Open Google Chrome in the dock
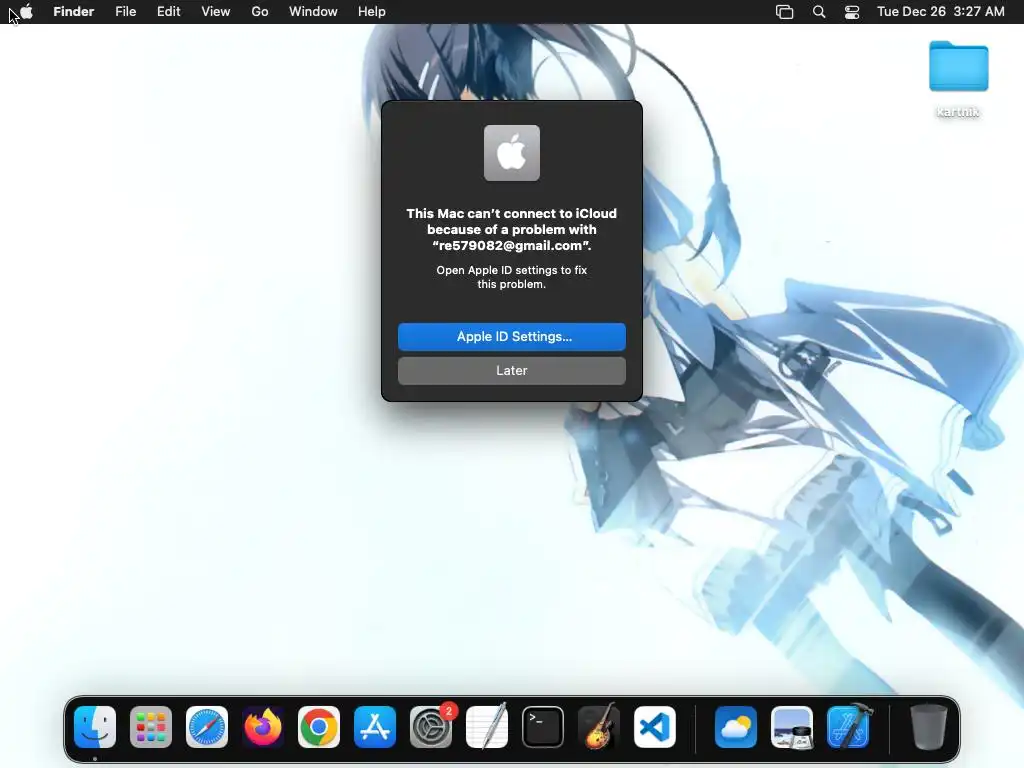Screen dimensions: 1024x768 pyautogui.click(x=319, y=727)
